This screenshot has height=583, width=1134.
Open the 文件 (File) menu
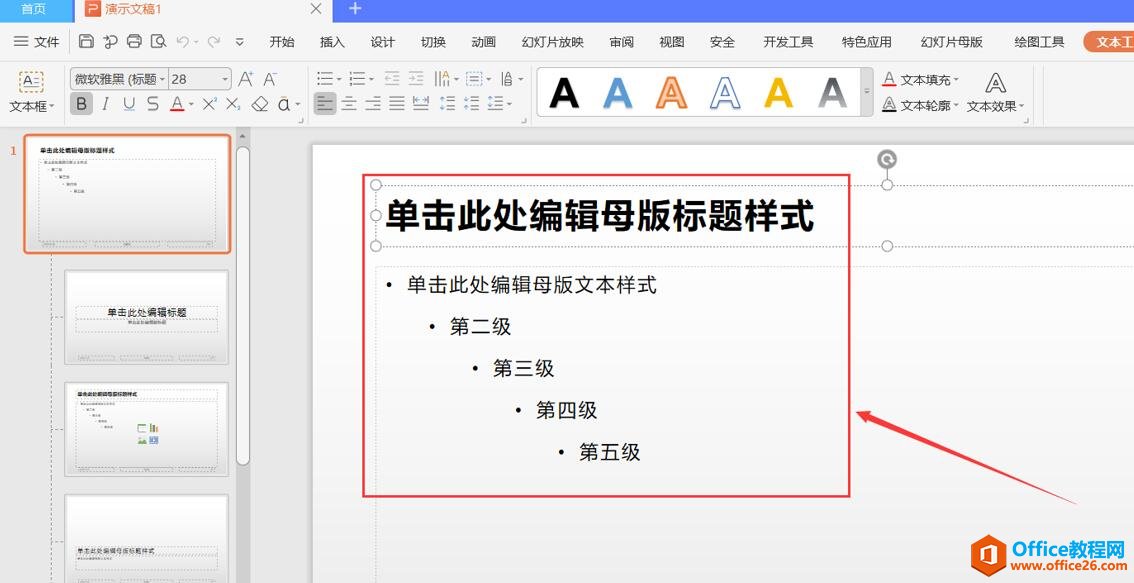point(37,42)
